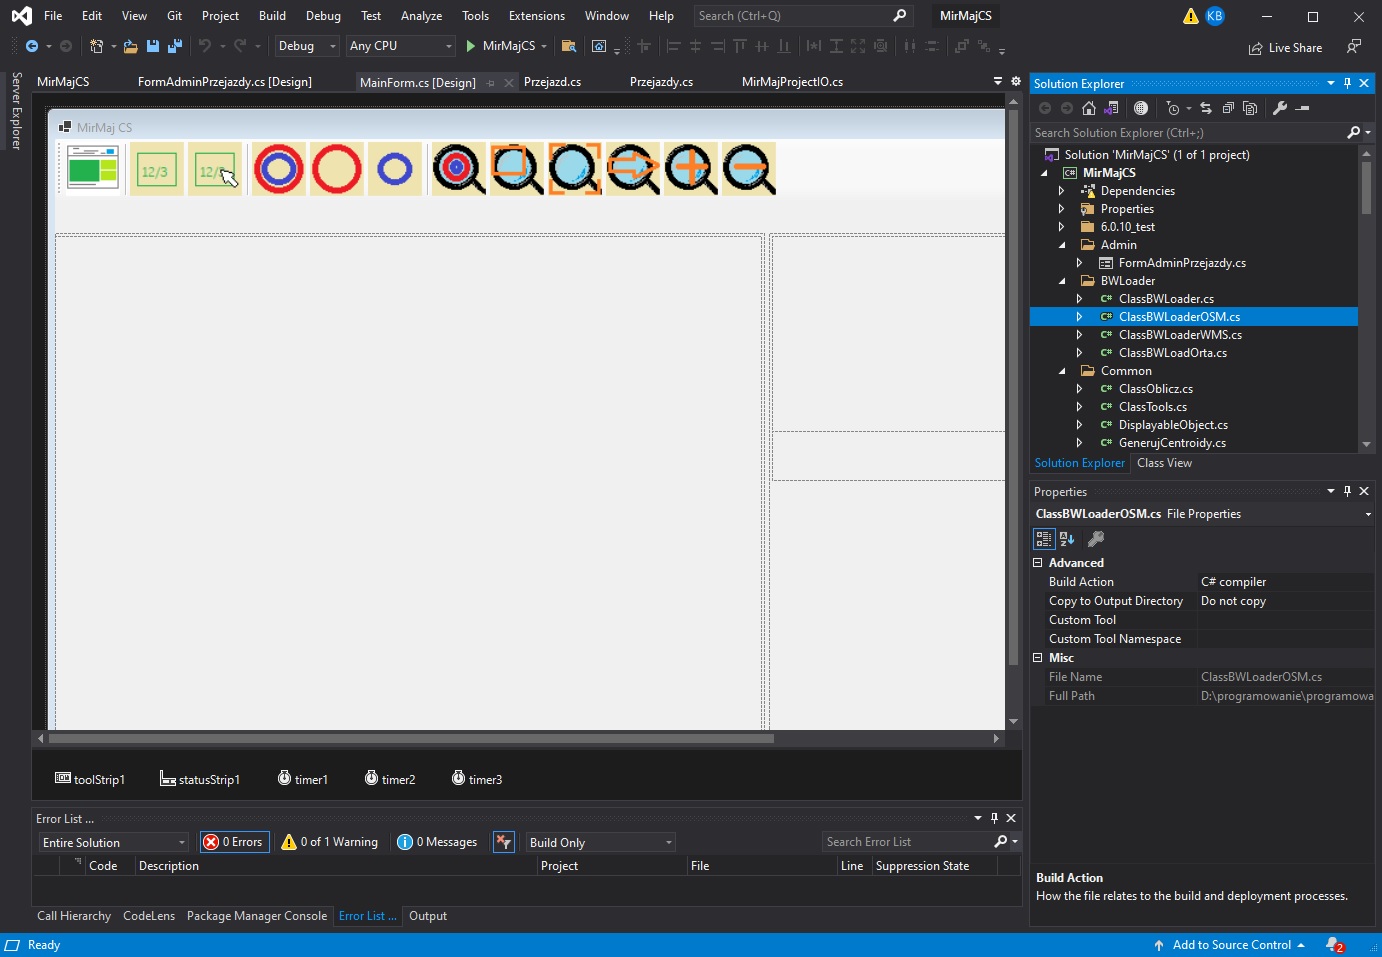Screen dimensions: 1382x957
Task: Collapse Advanced section in Properties
Action: click(x=1038, y=563)
